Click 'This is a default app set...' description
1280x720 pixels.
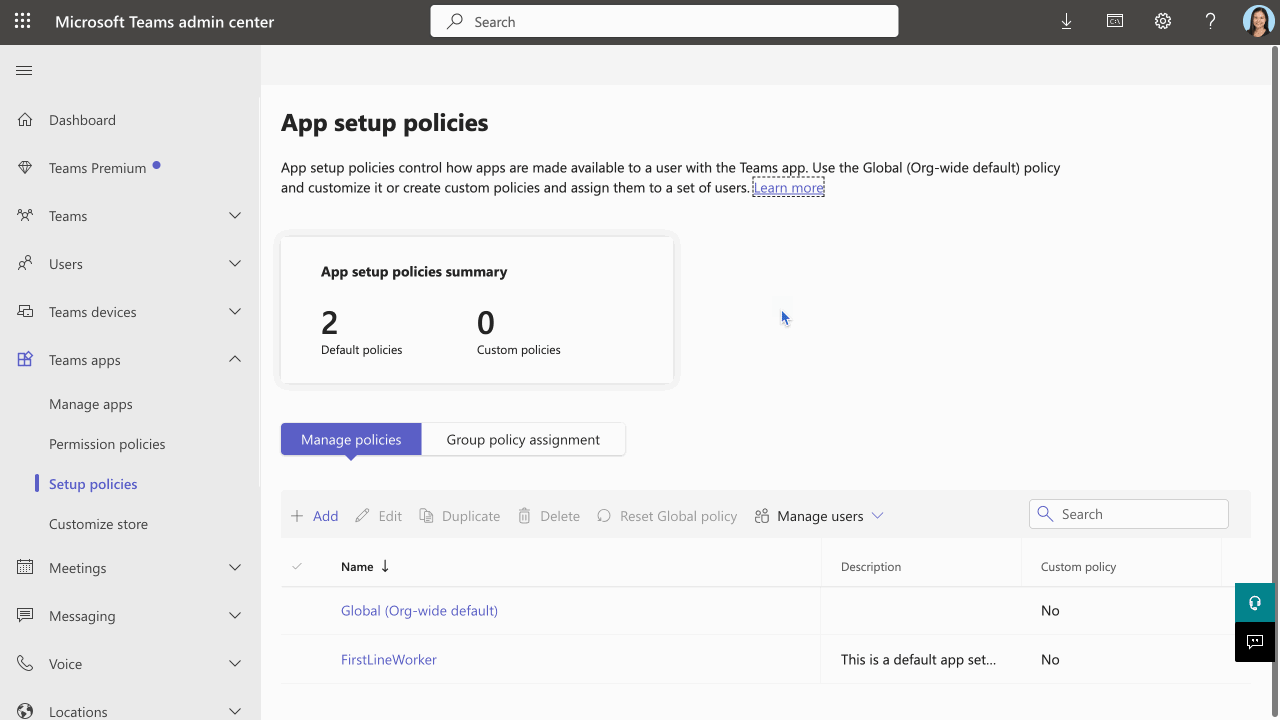pyautogui.click(x=918, y=659)
